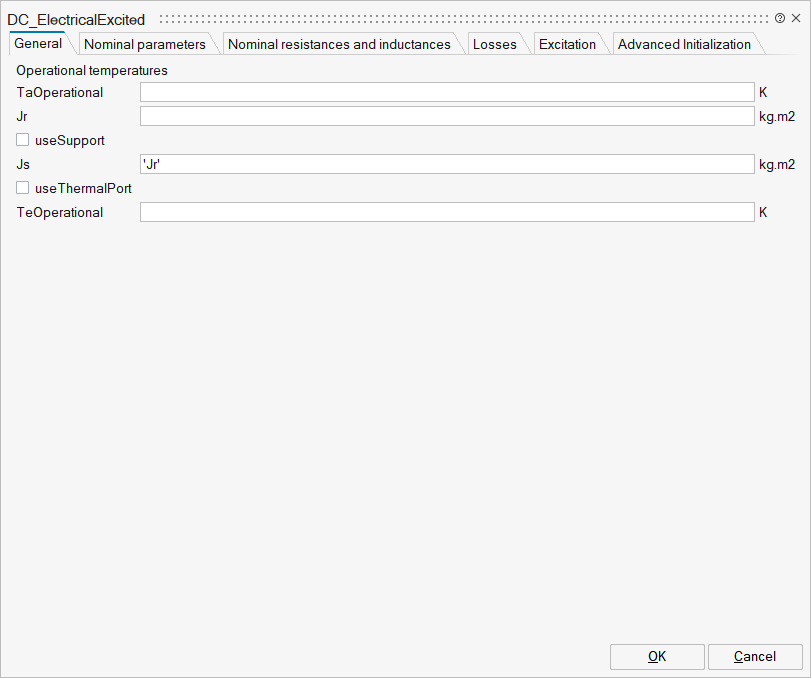
Task: Click the help icon in the title bar
Action: [780, 18]
